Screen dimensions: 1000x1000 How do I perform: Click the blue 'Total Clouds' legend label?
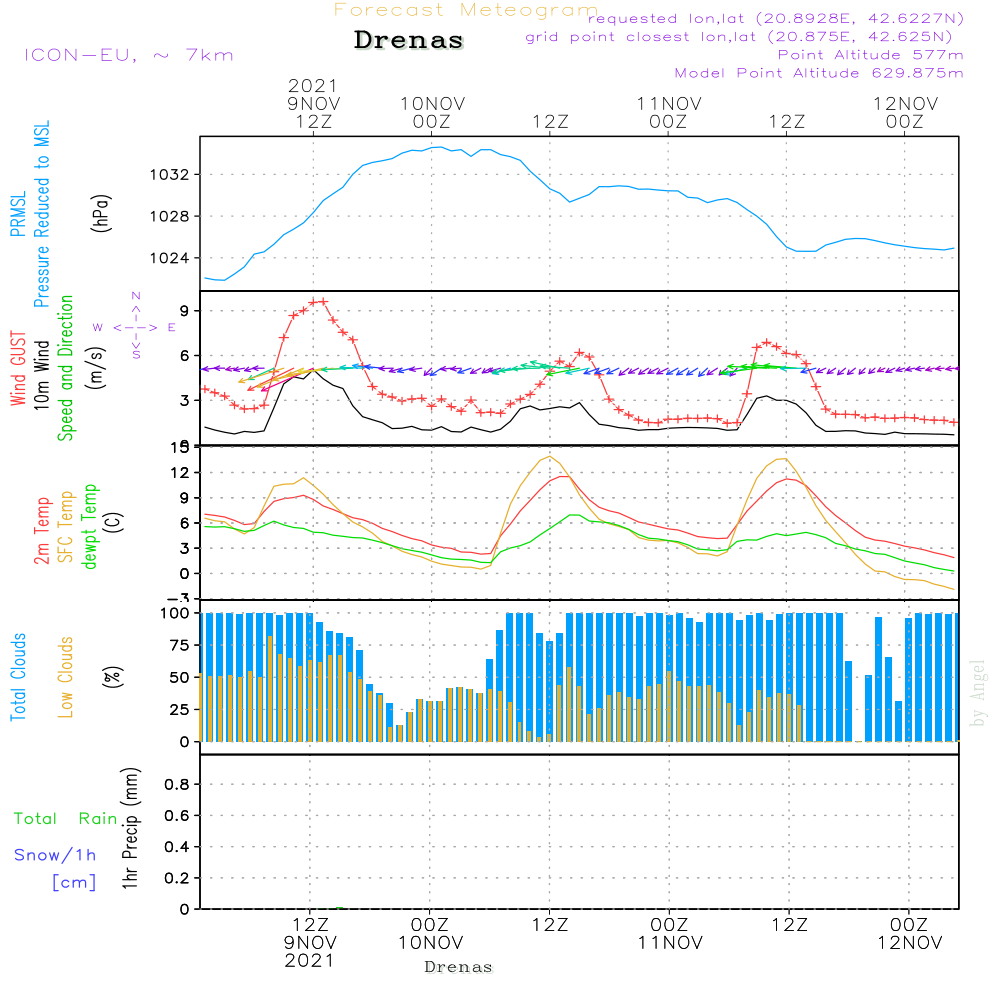pos(18,677)
